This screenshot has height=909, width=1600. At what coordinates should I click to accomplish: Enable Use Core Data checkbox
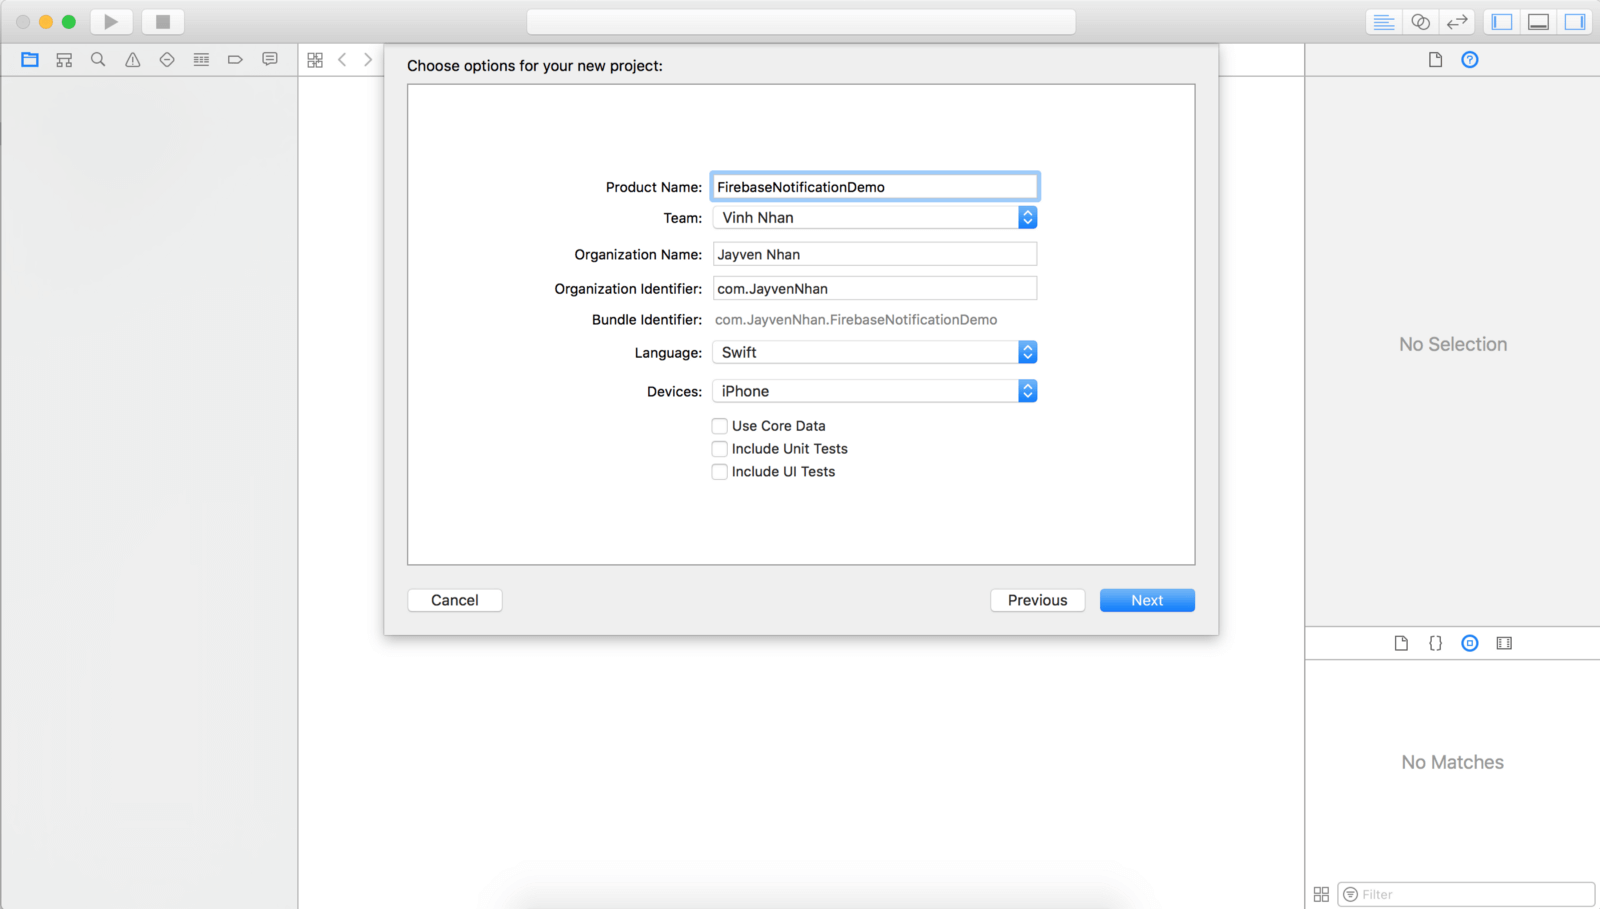click(x=719, y=426)
